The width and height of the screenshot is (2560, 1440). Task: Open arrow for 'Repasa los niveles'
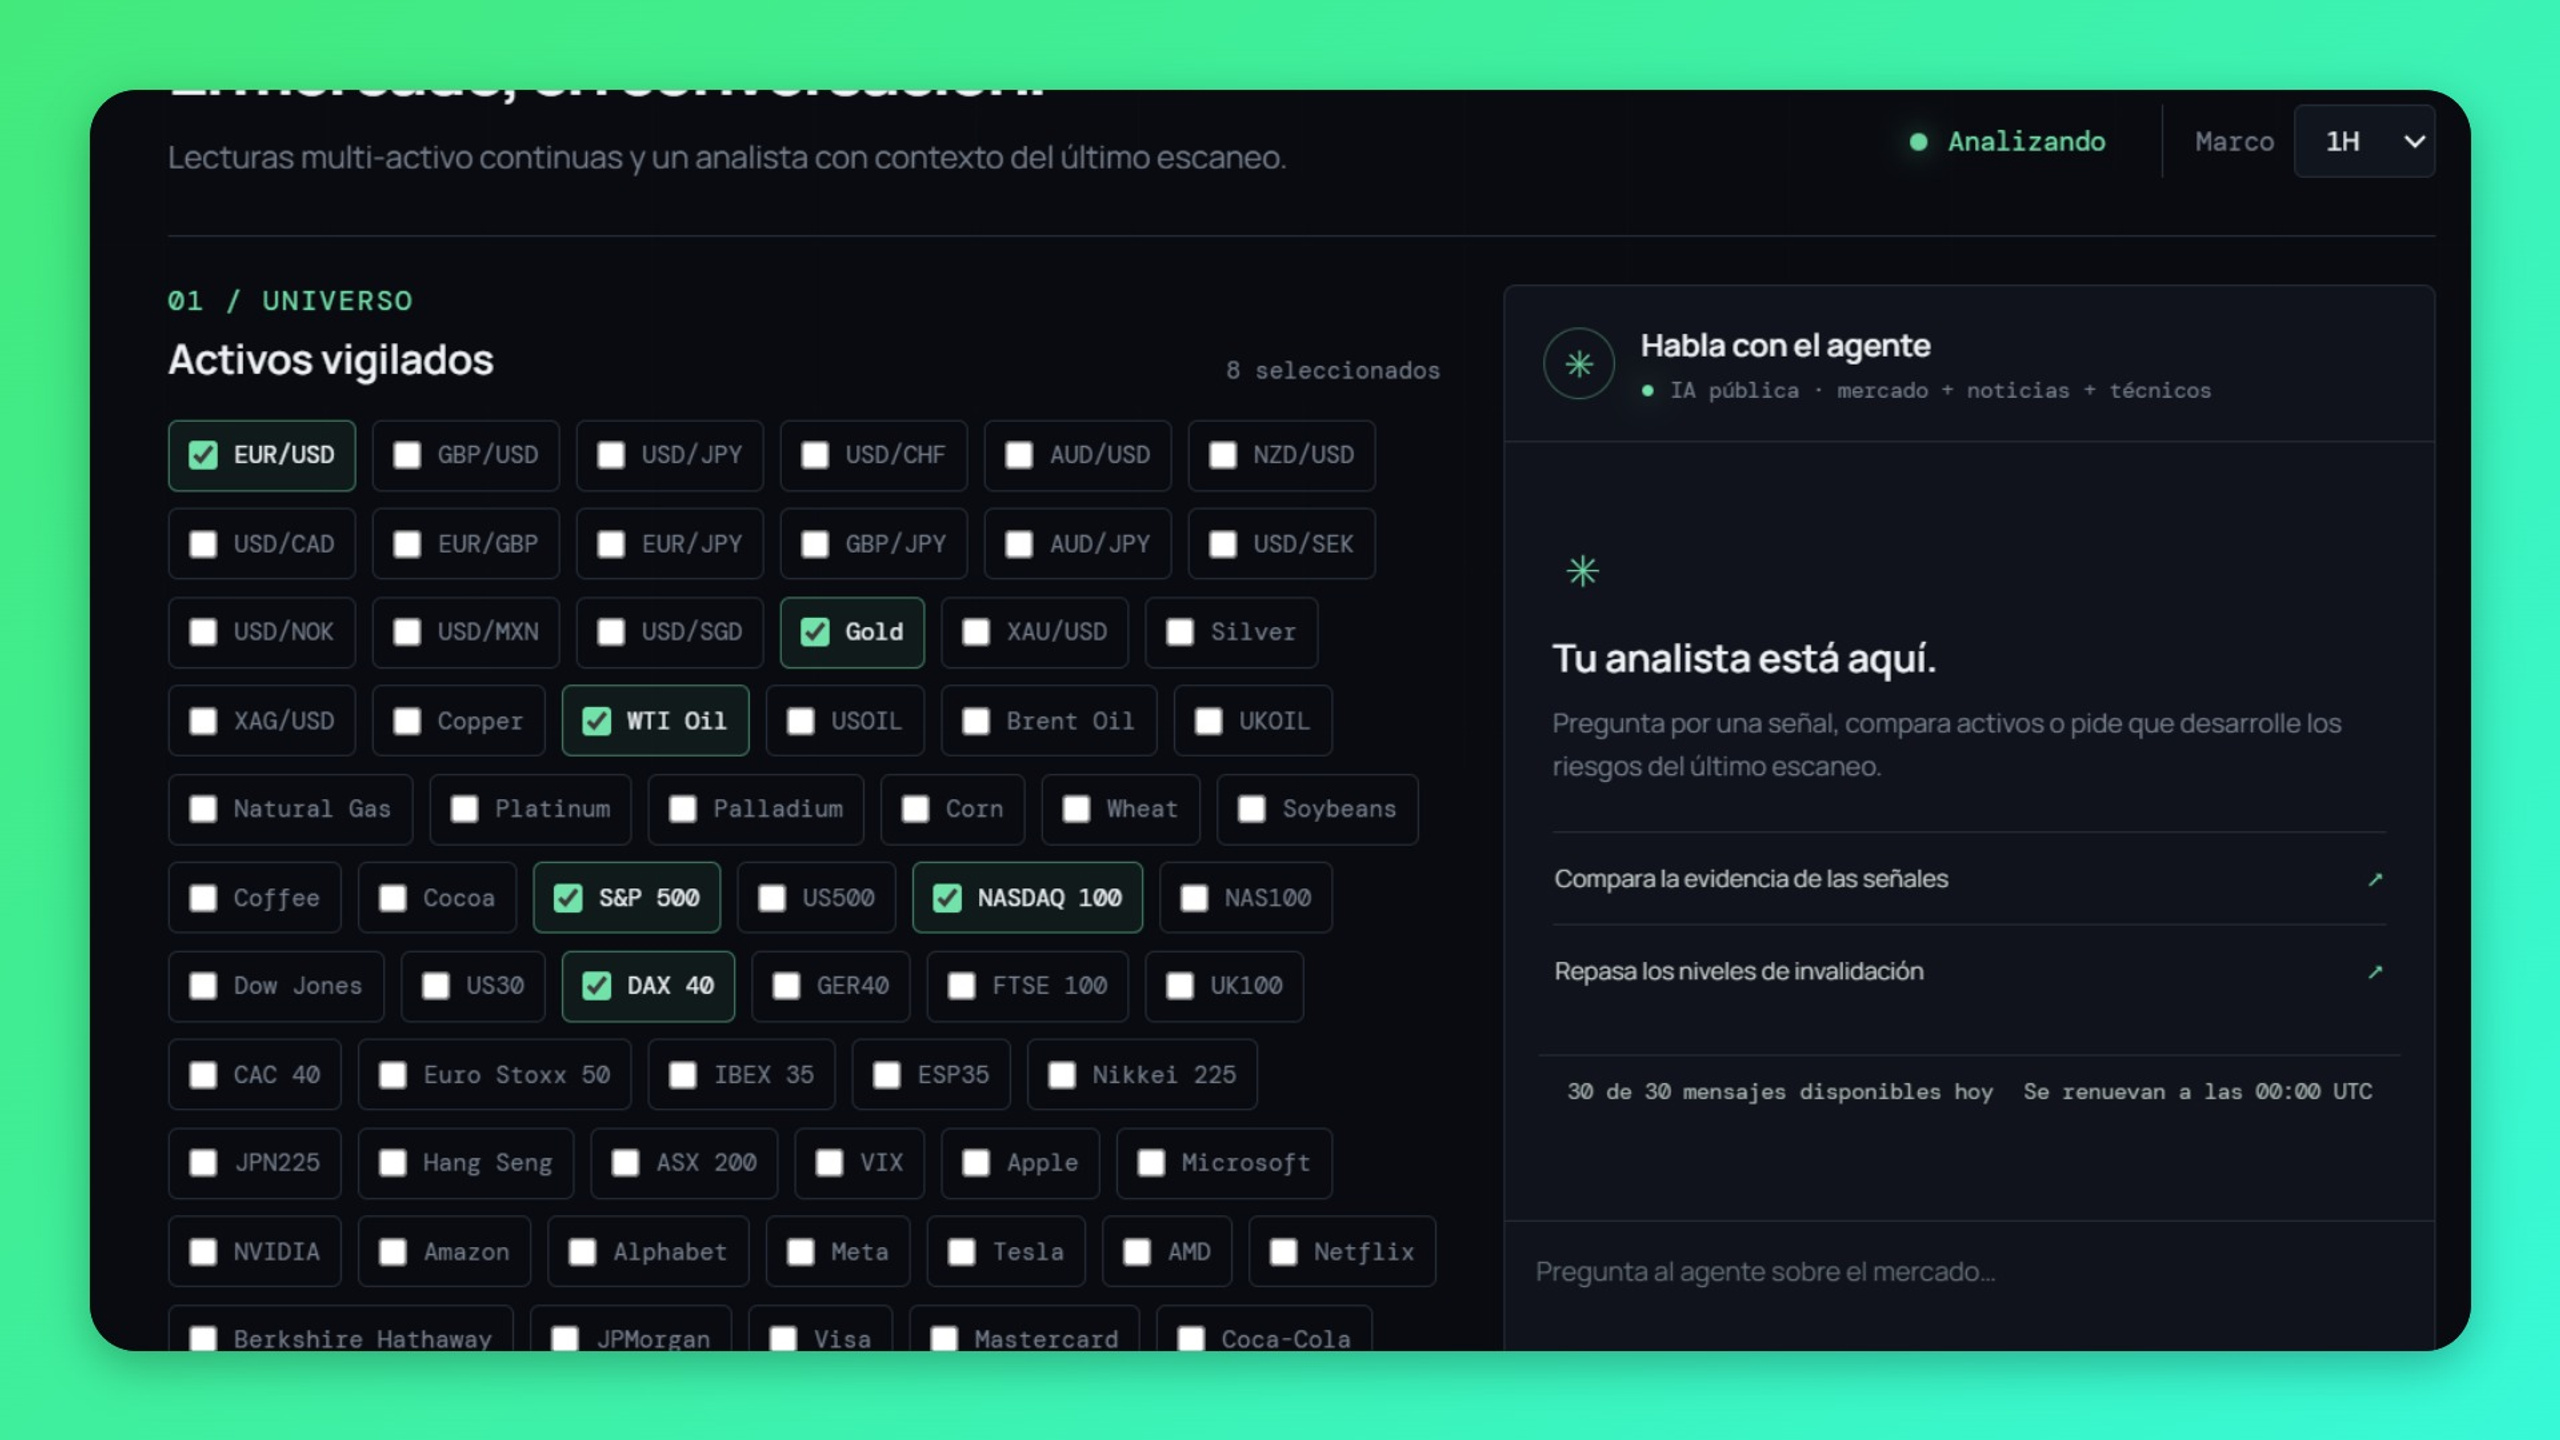tap(2375, 972)
